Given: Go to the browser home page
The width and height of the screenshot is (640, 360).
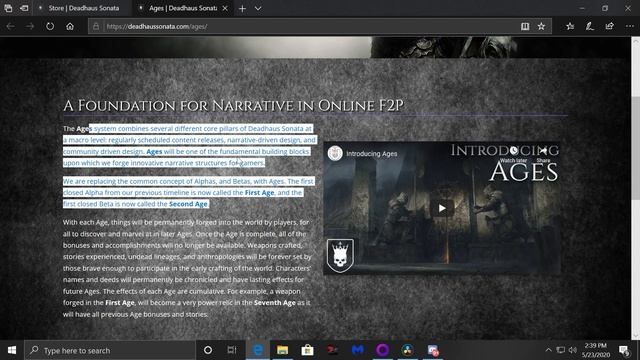Looking at the screenshot, I should 70,27.
